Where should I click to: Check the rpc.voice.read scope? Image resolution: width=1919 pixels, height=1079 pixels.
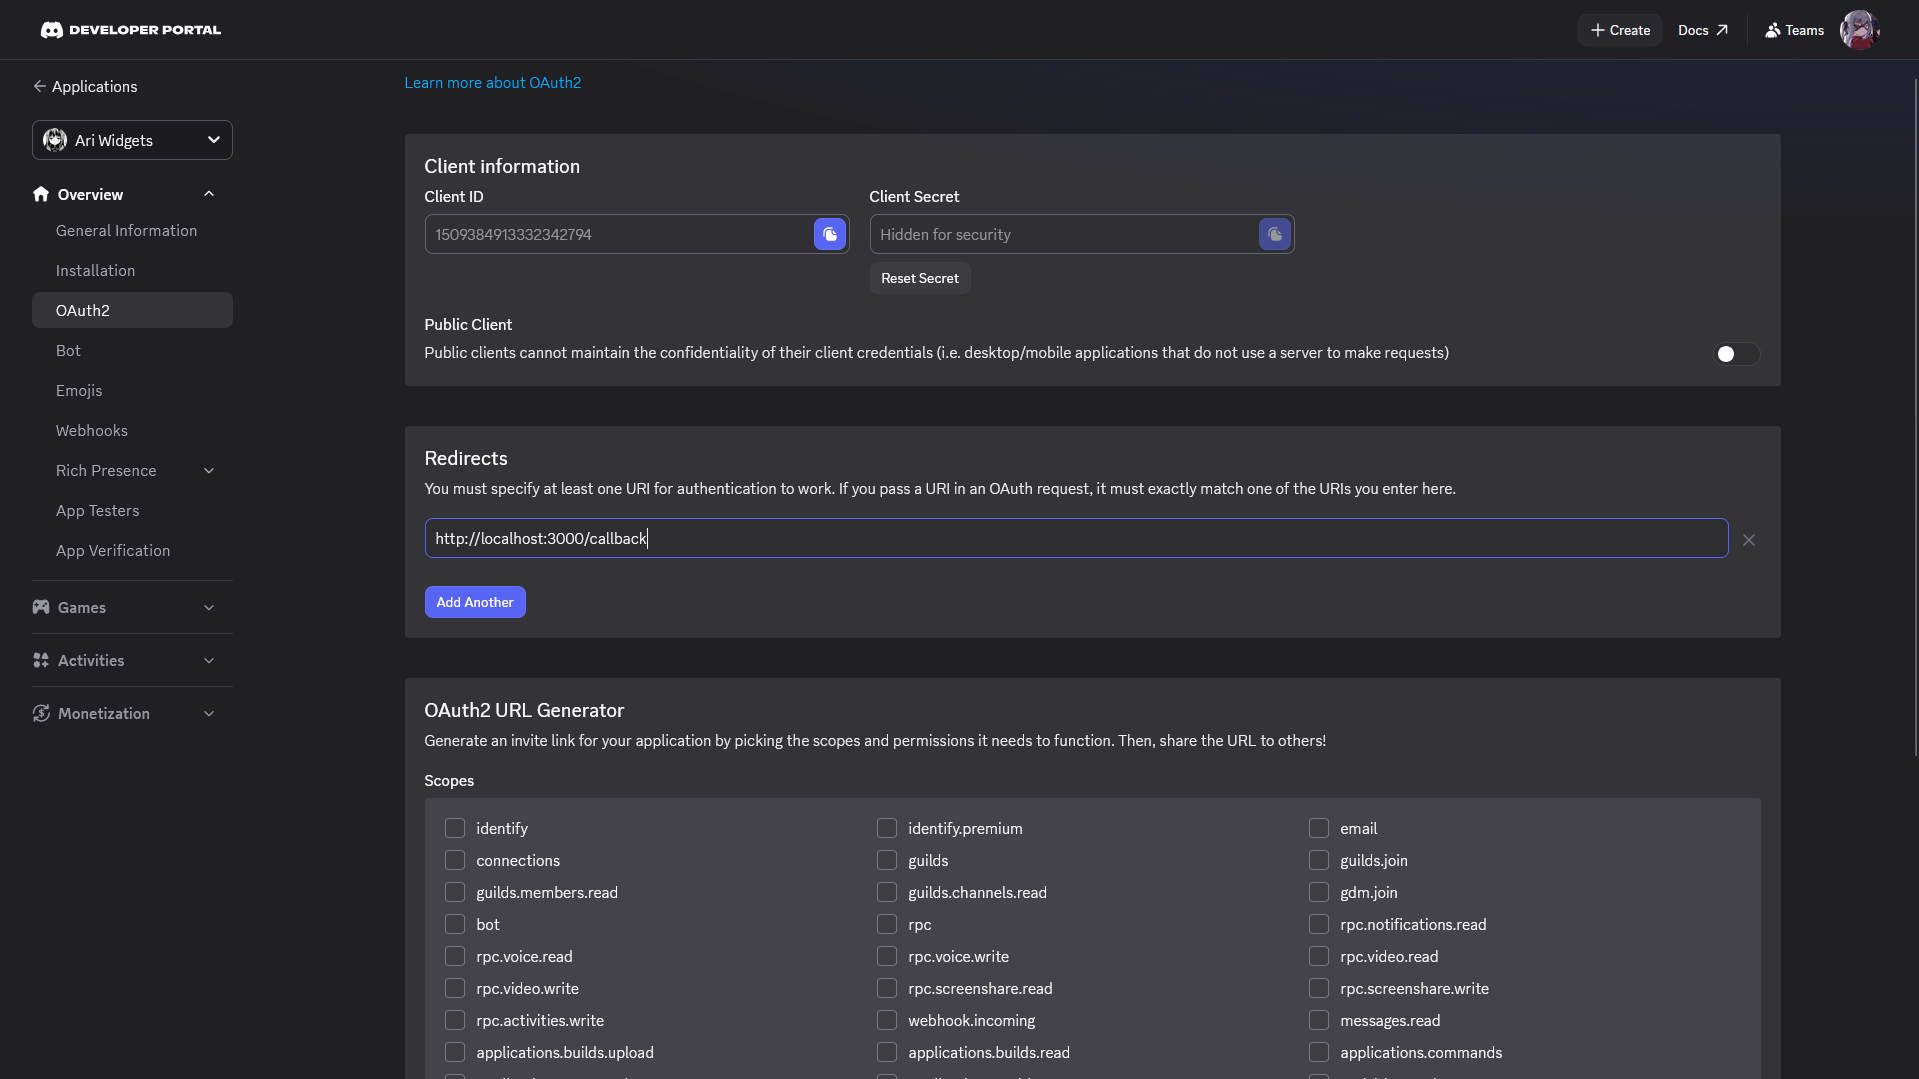[455, 956]
